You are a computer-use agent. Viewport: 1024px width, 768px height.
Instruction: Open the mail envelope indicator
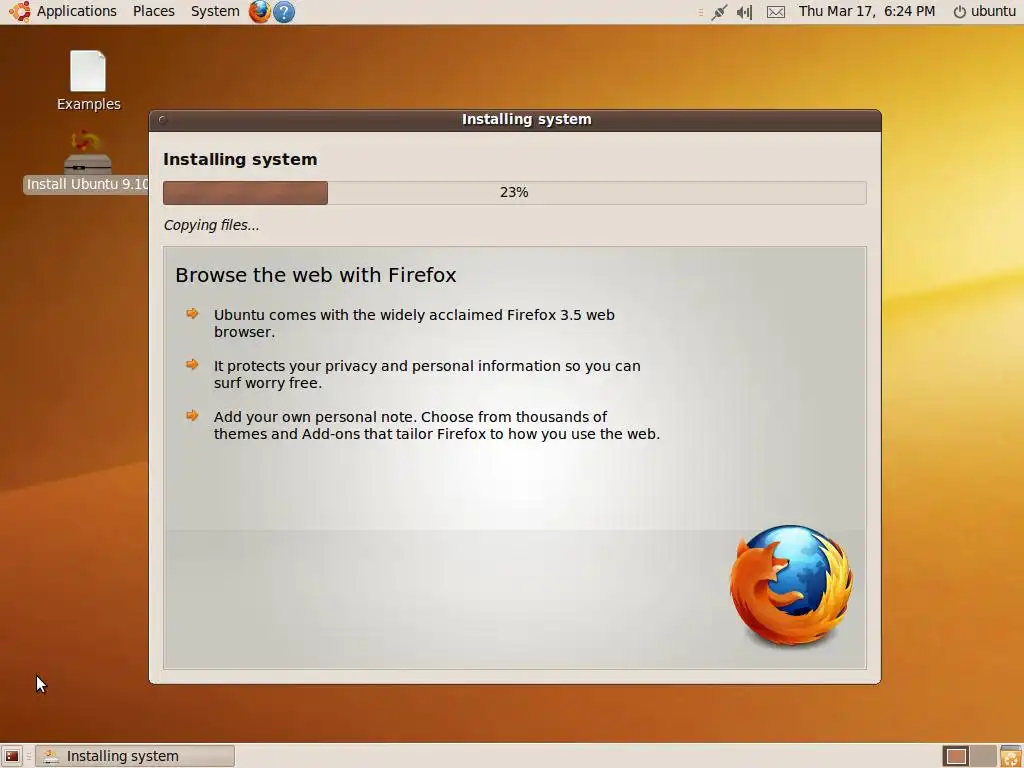776,12
